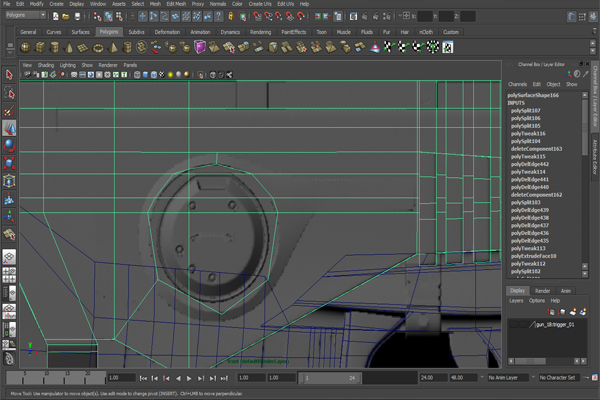Image resolution: width=600 pixels, height=400 pixels.
Task: Create a polygon torus from shelf
Action: point(98,47)
